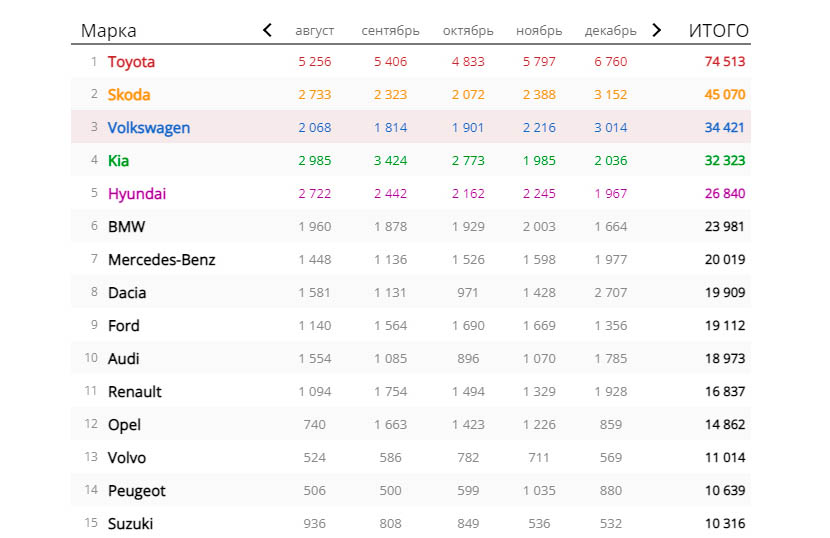Select the Mercedes-Benz row label
The image size is (830, 538).
[161, 260]
